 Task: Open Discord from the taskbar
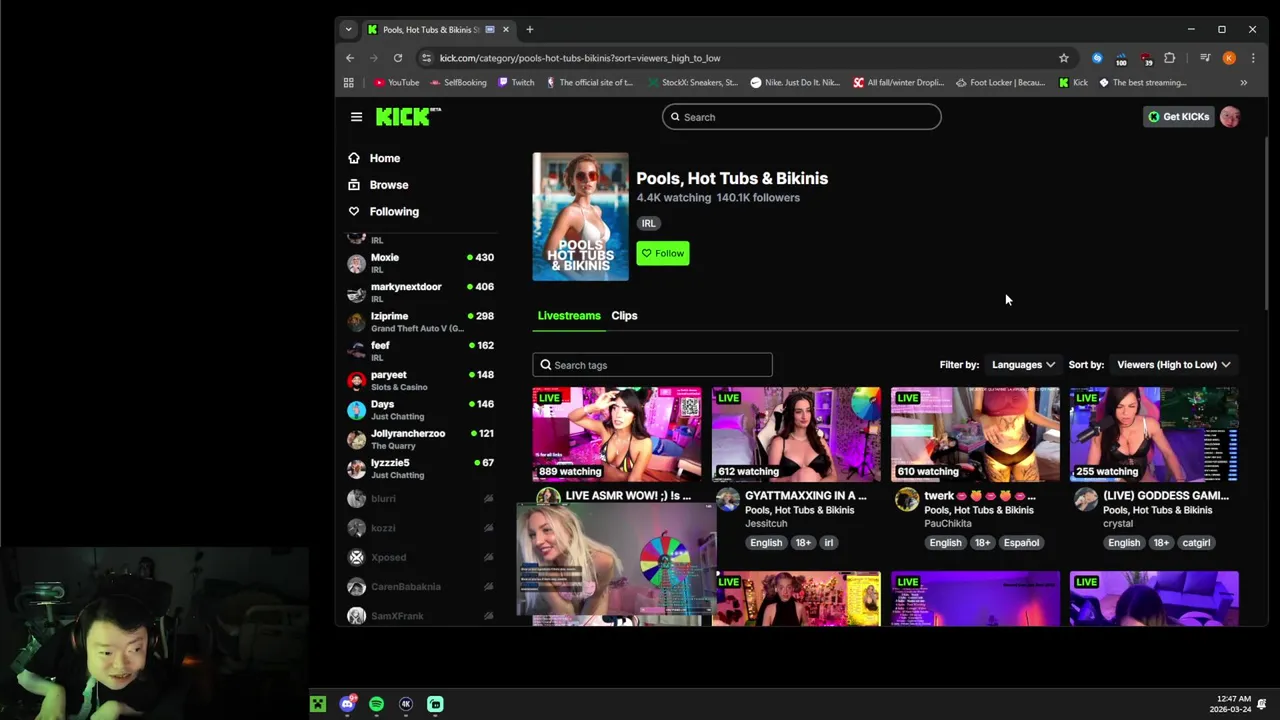[347, 704]
